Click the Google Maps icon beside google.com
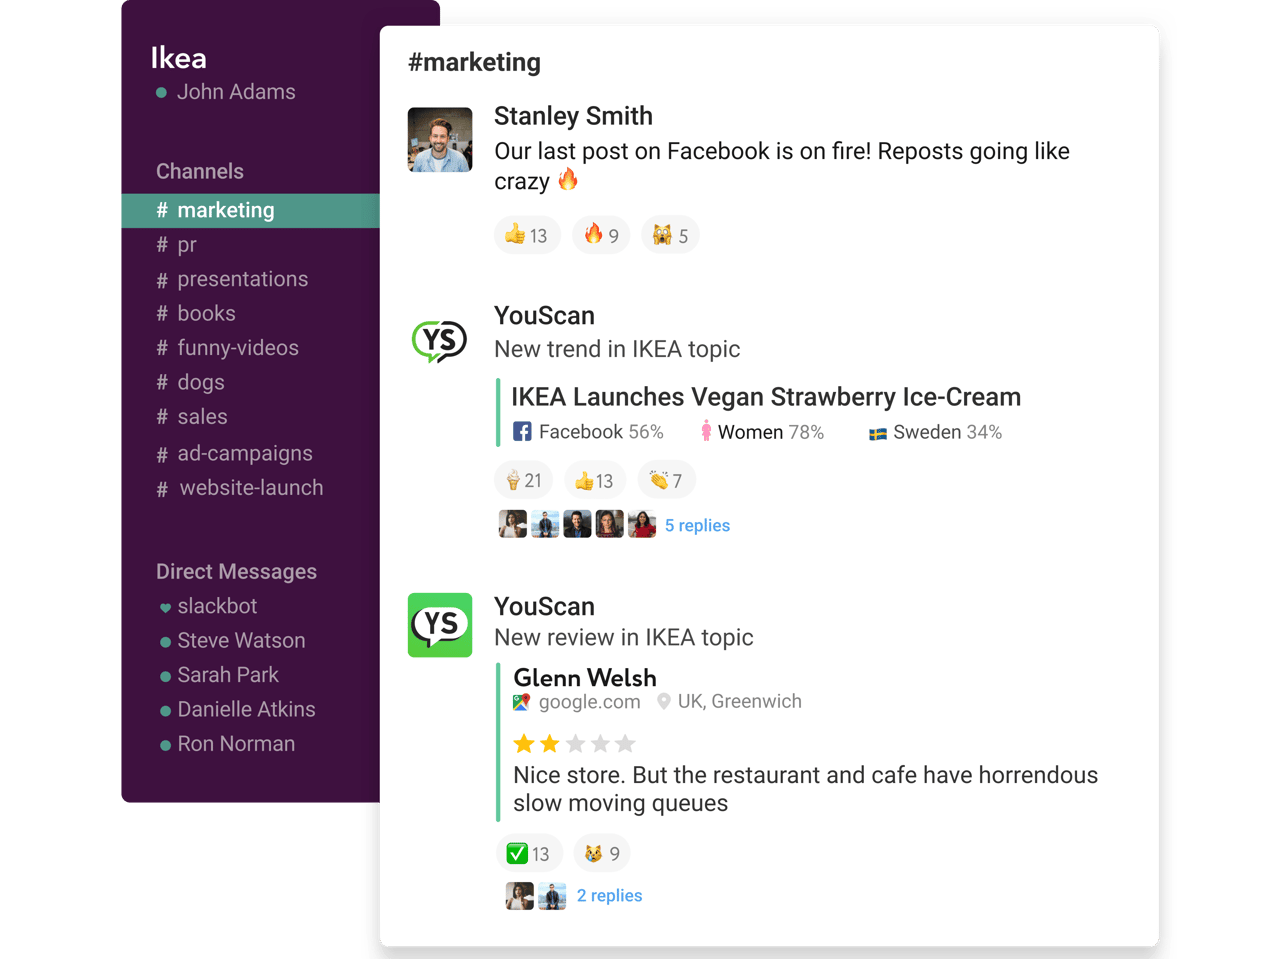Screen dimensions: 1280x959 [x=520, y=702]
